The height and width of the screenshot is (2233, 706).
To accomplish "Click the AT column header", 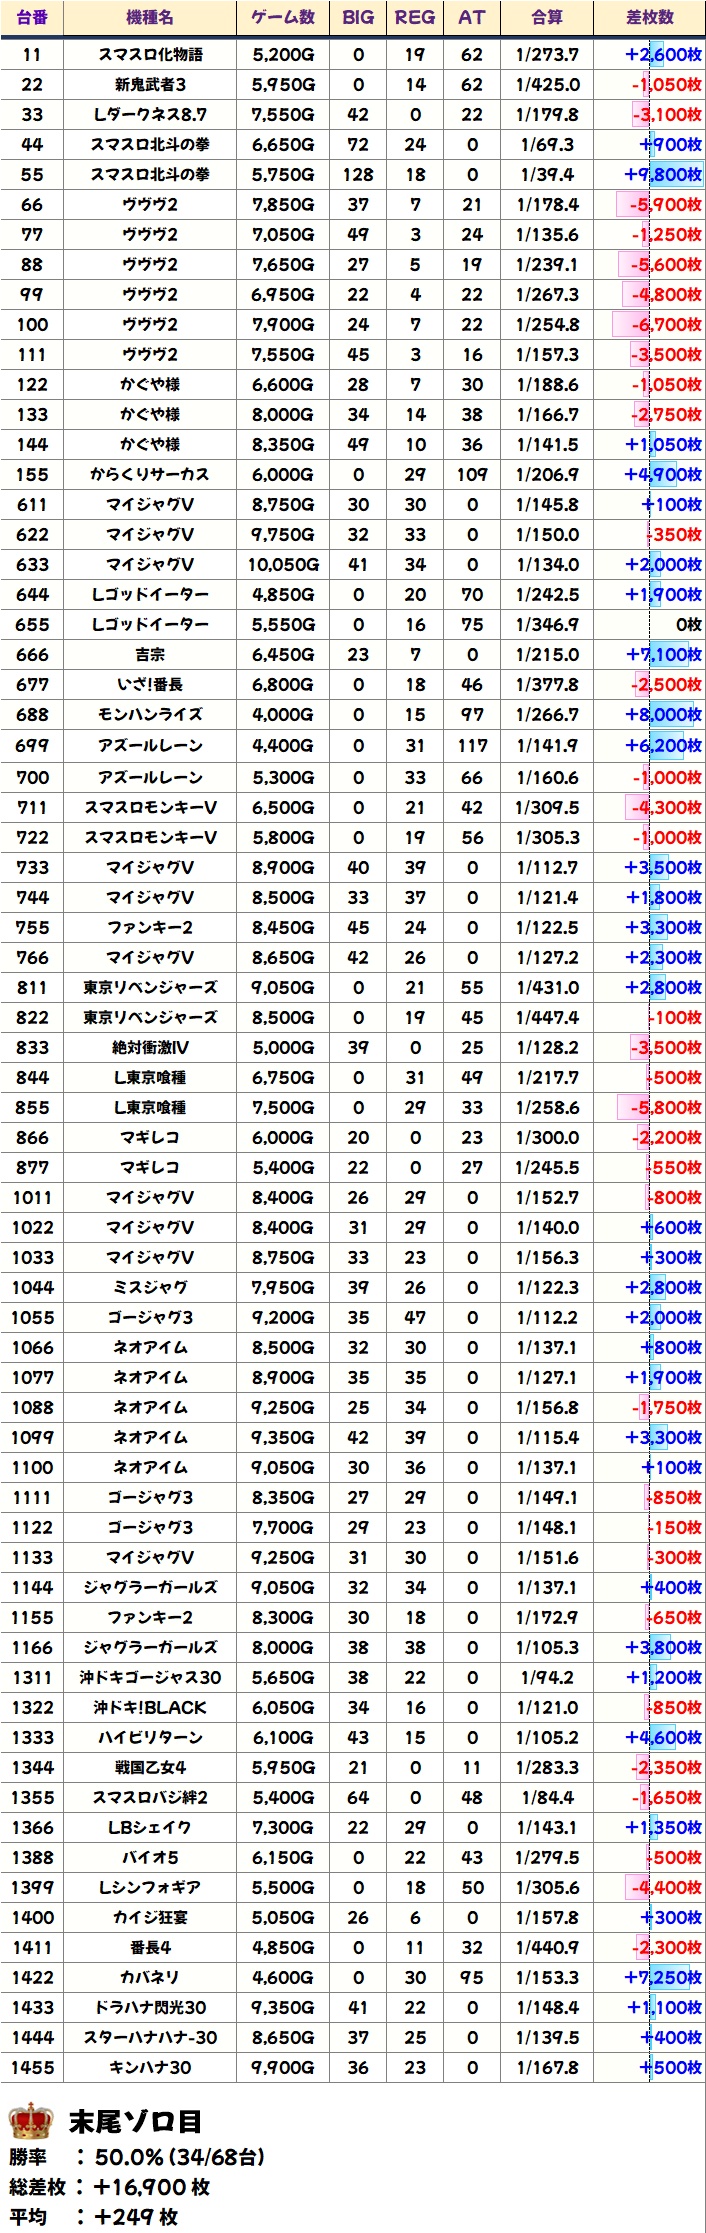I will (x=472, y=17).
